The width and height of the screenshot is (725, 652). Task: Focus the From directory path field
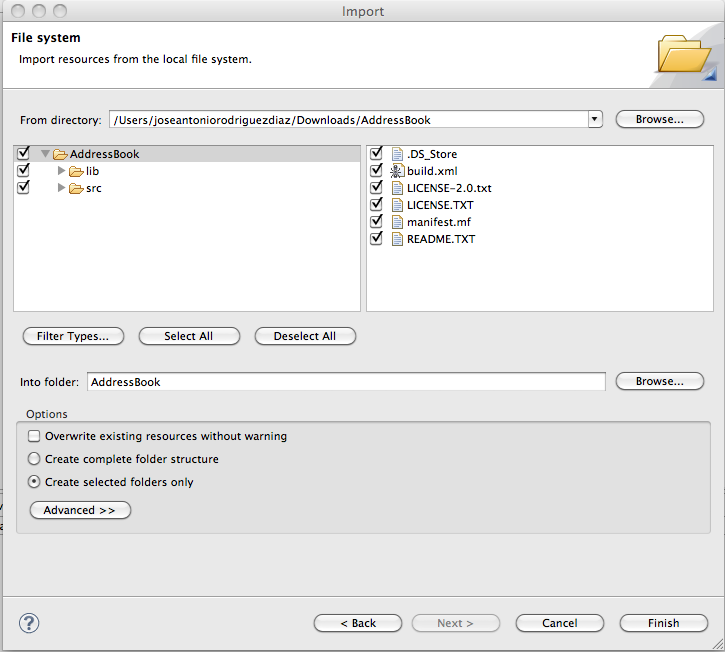(349, 120)
